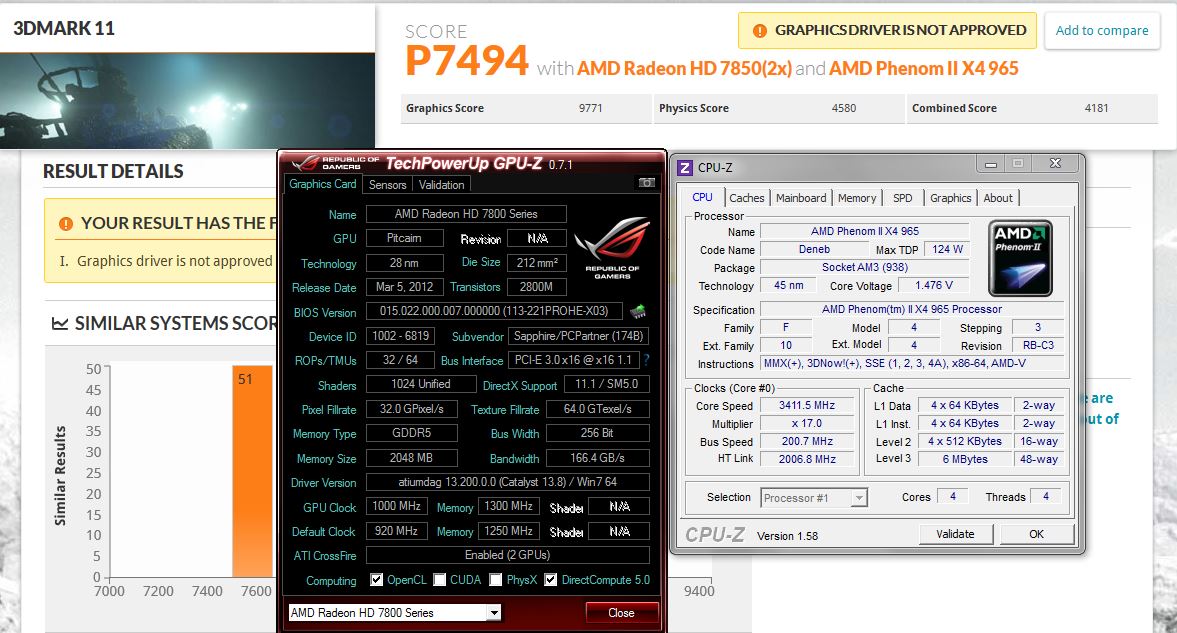Click the AMD Phenom II logo in CPU-Z
Viewport: 1177px width, 633px height.
1020,258
